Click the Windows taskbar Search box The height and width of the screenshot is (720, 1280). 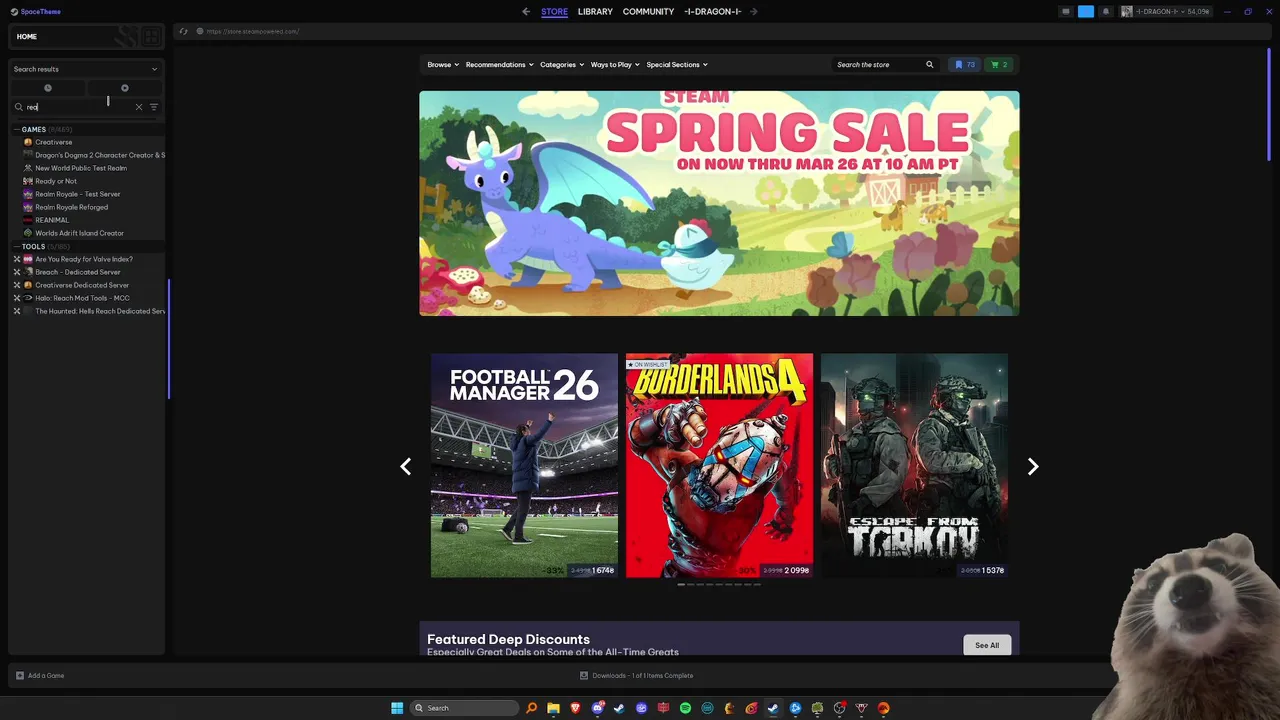click(x=464, y=708)
